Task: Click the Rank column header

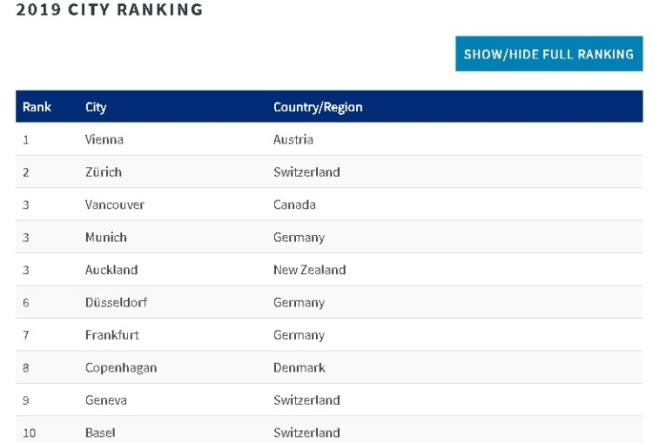Action: [36, 107]
